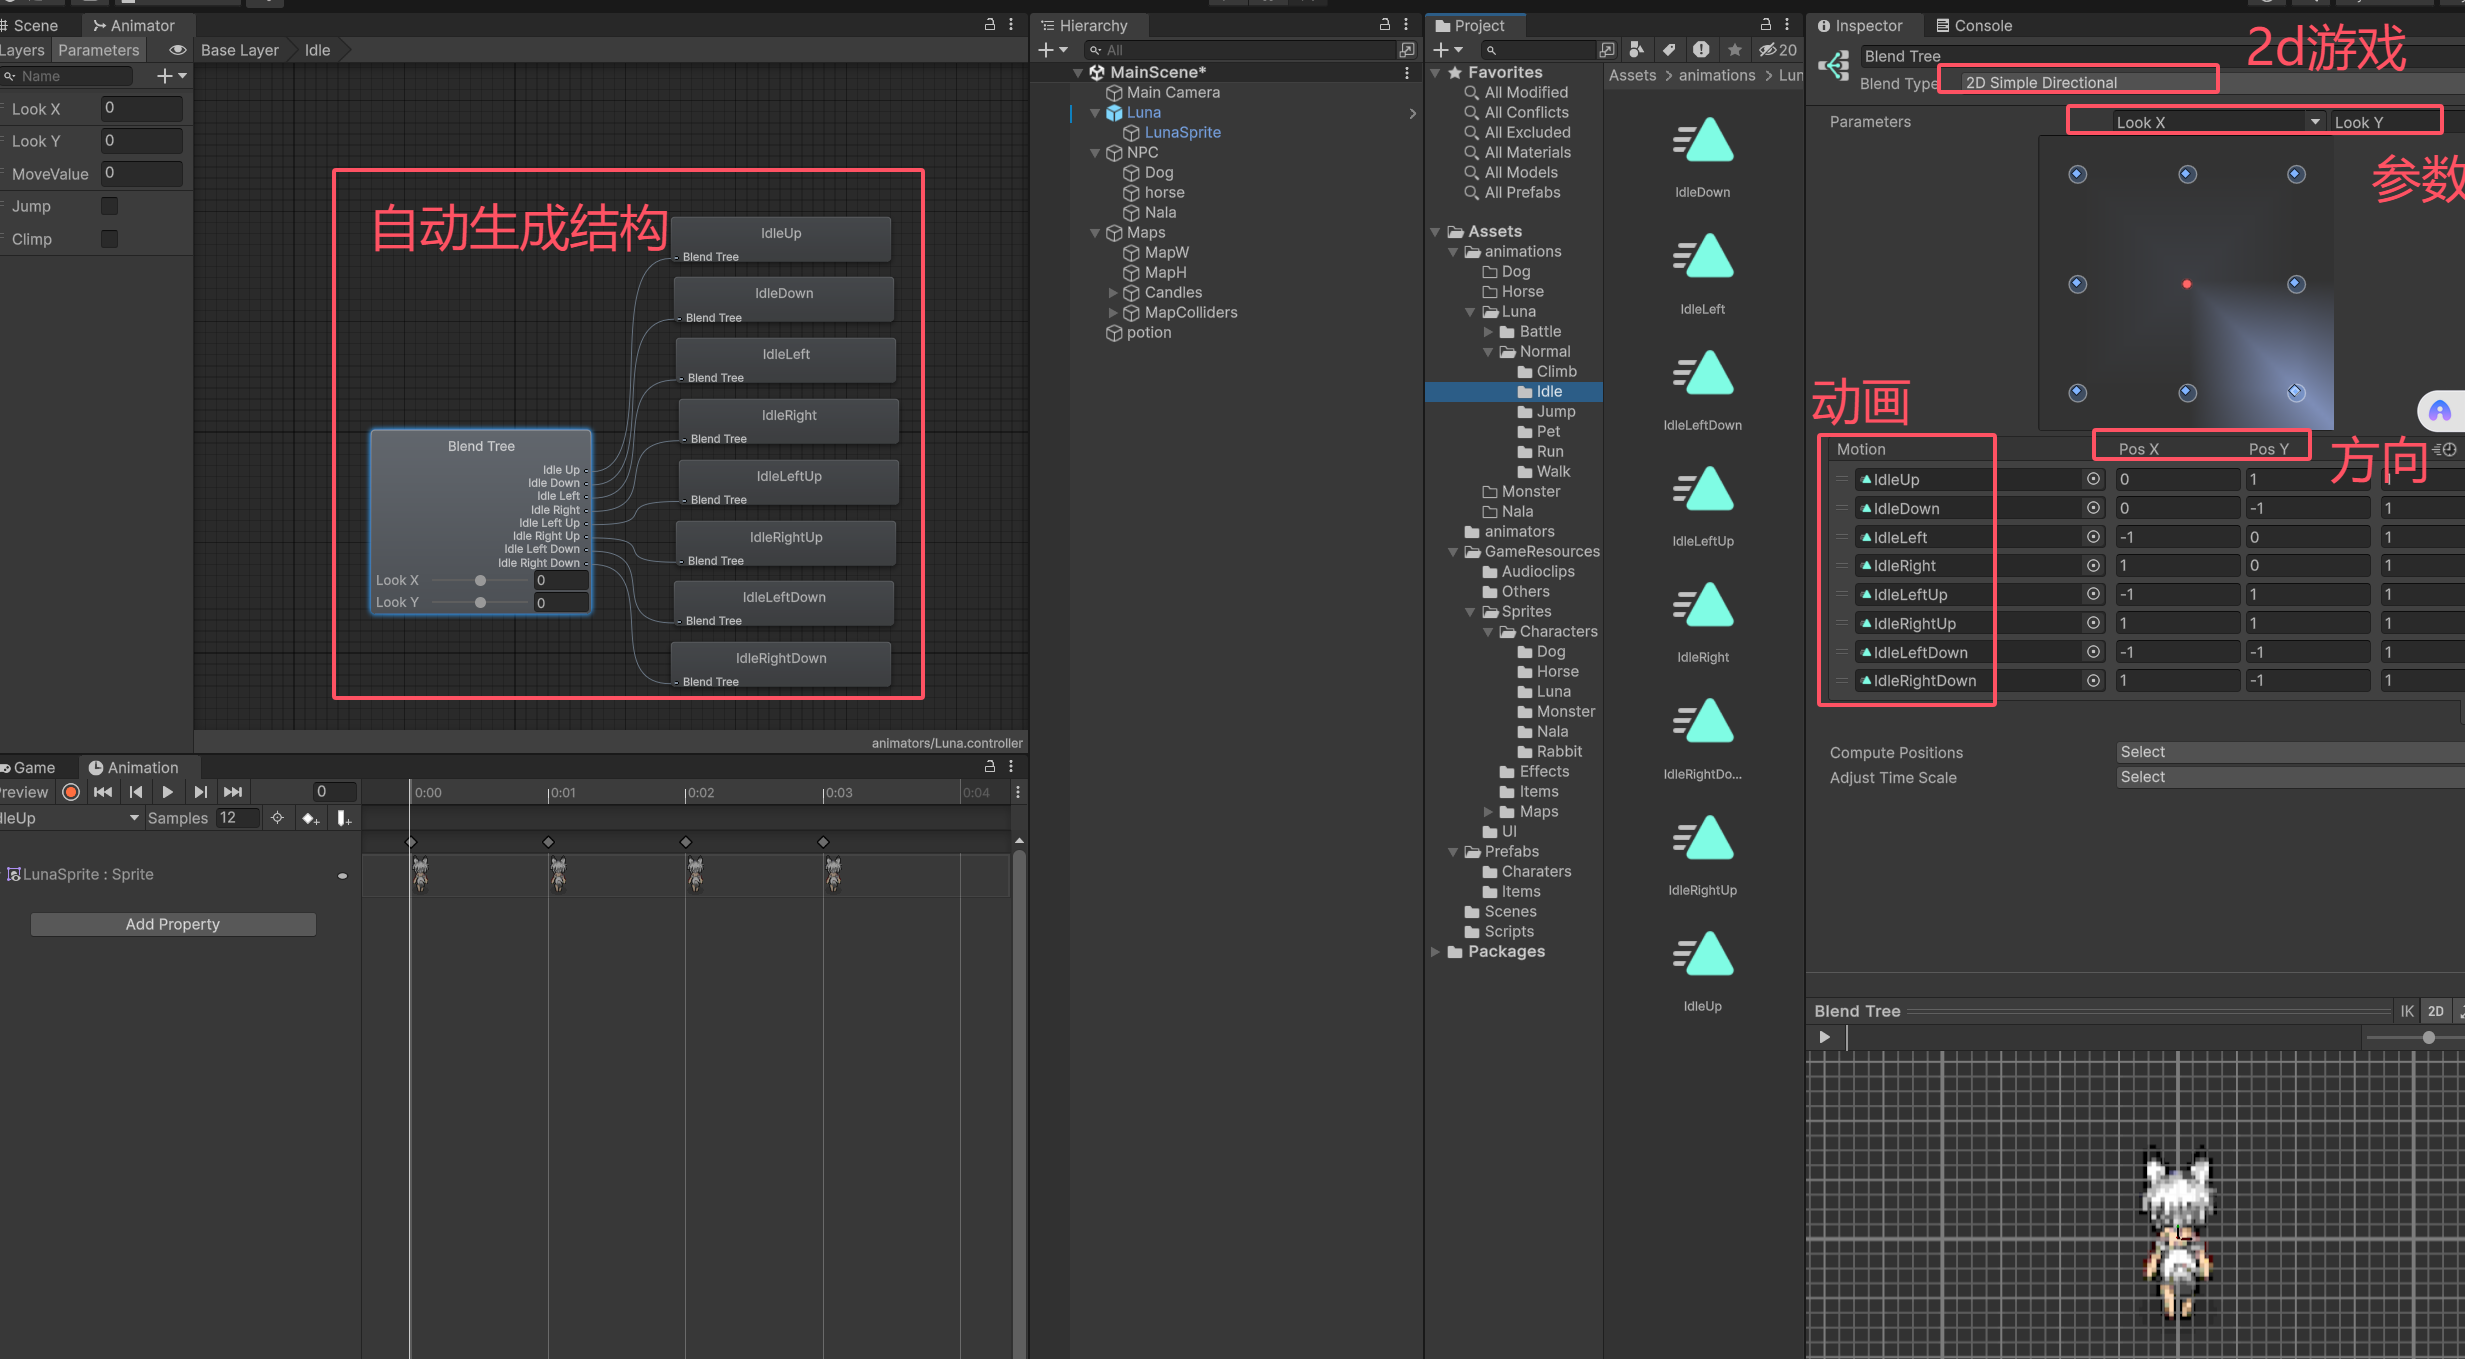Click the Animation record button

click(x=71, y=792)
